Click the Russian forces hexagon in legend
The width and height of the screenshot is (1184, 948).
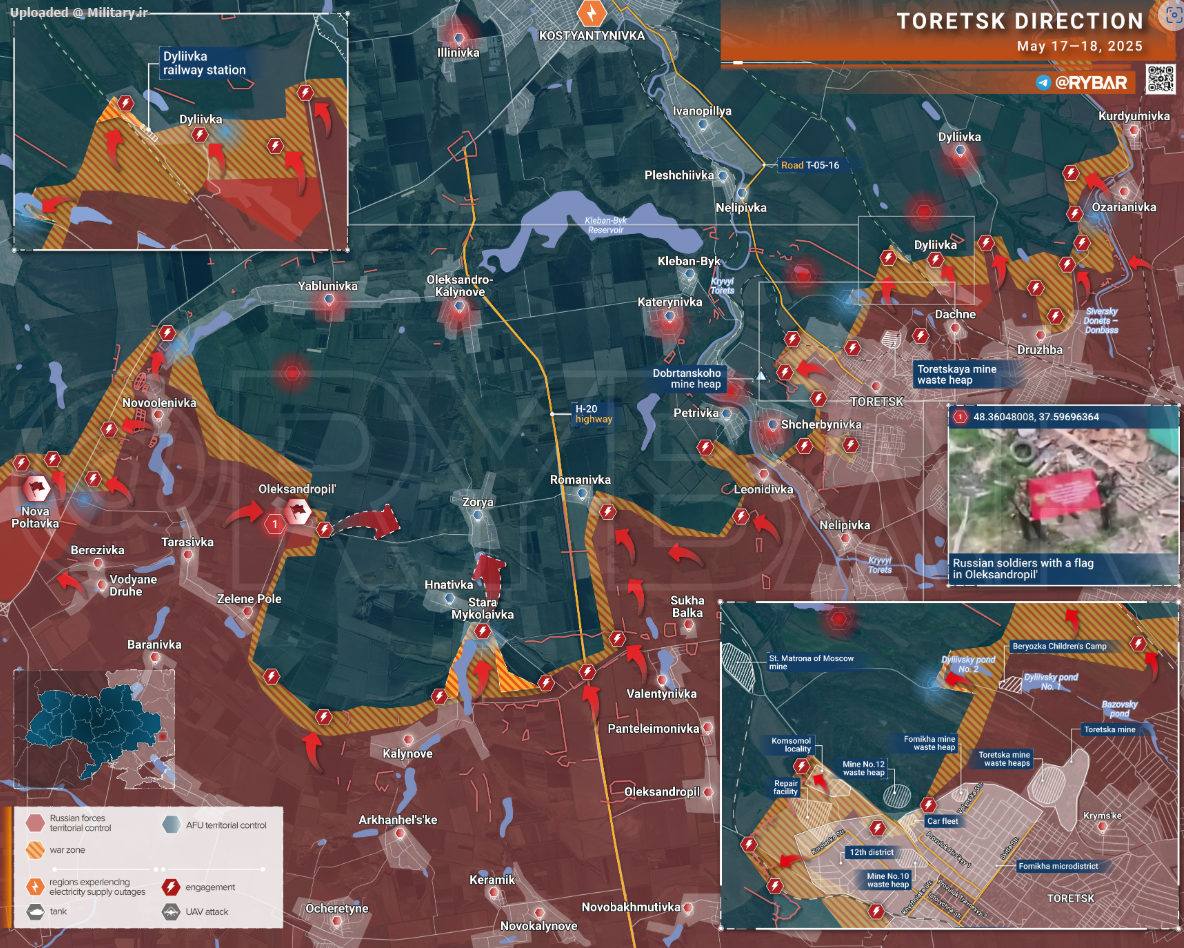(x=35, y=823)
